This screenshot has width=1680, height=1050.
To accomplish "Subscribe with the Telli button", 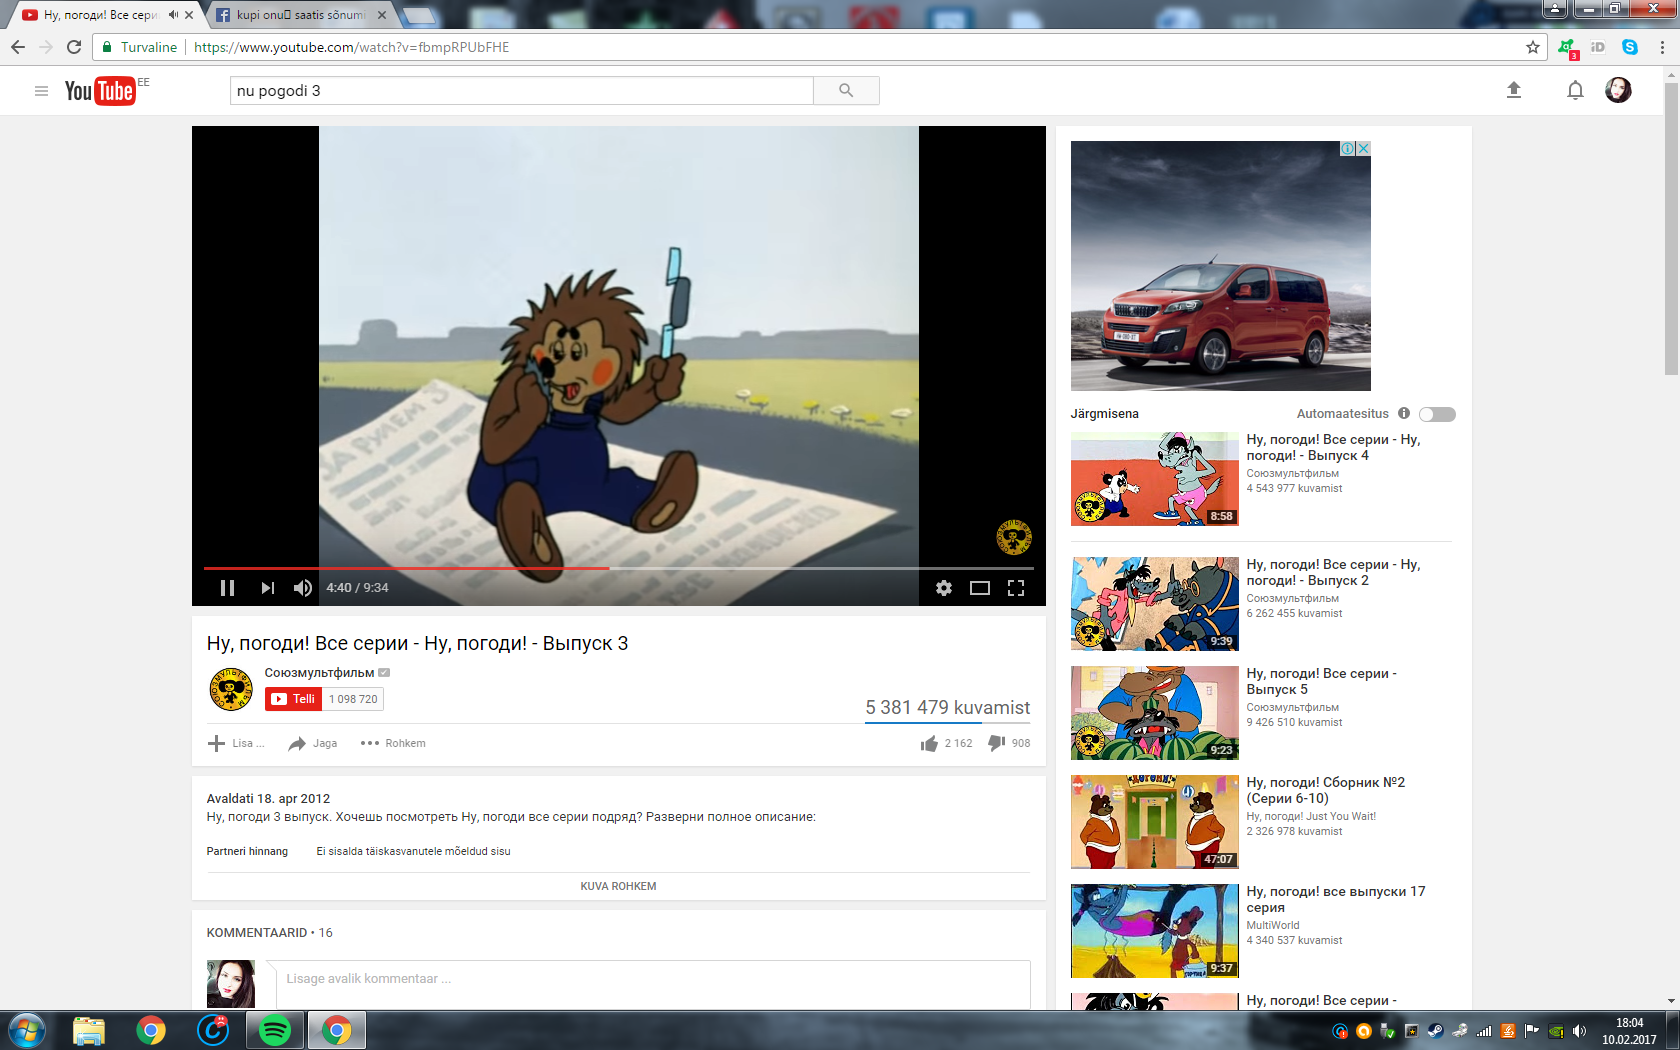I will pos(293,699).
